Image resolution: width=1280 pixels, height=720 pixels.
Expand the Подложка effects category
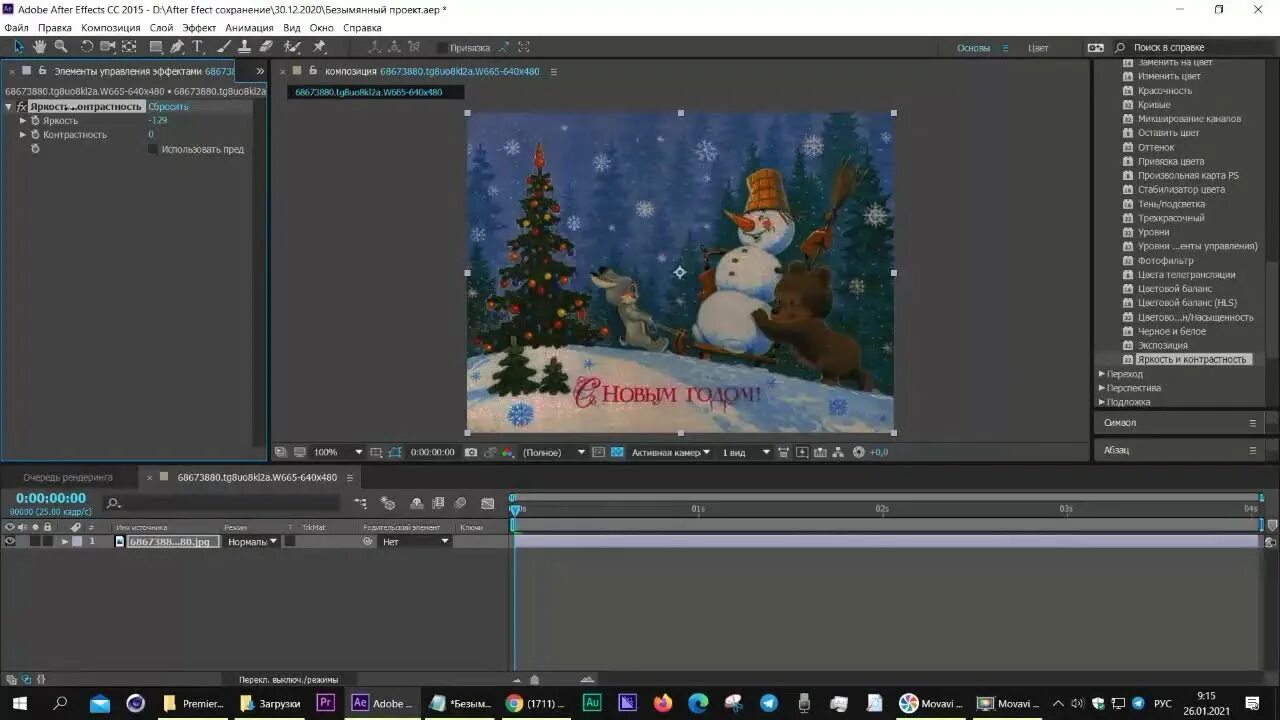(1102, 401)
